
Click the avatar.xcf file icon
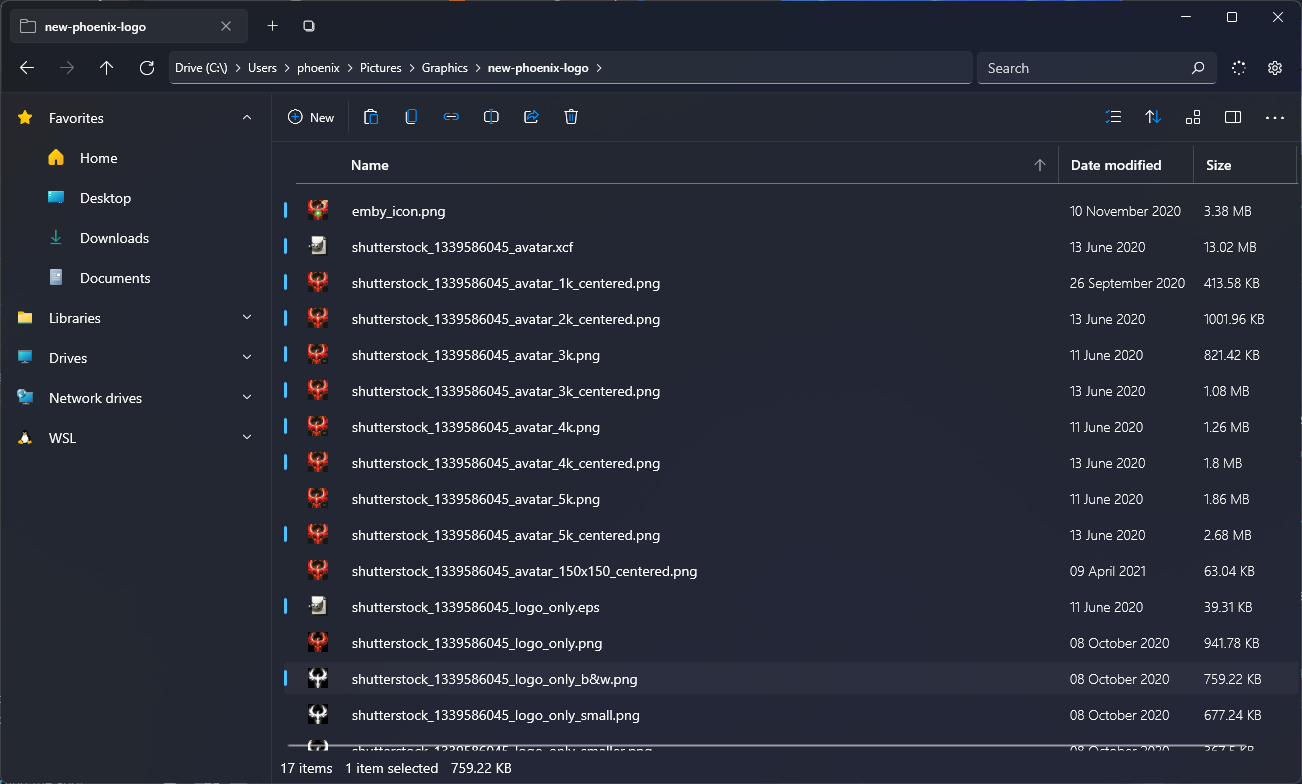click(318, 247)
